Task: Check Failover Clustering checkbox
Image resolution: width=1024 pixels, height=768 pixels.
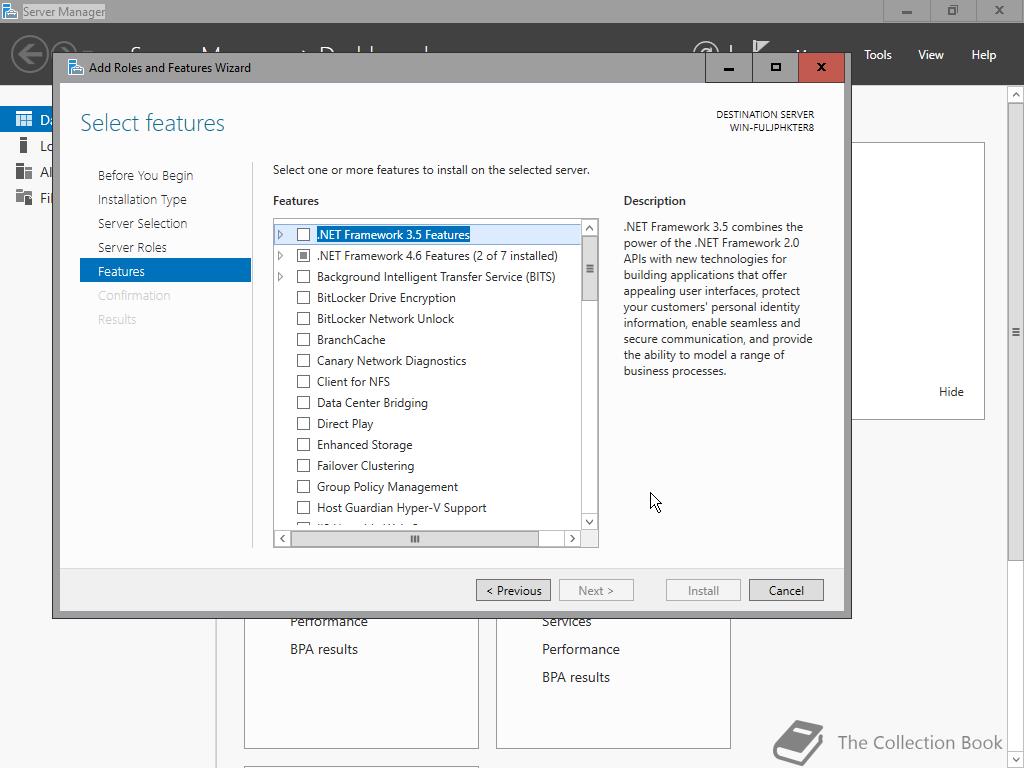Action: click(303, 465)
